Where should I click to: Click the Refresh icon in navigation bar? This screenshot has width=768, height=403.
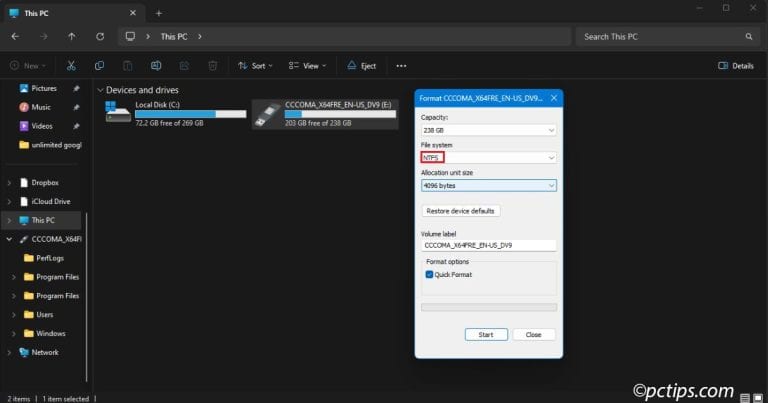[x=100, y=37]
